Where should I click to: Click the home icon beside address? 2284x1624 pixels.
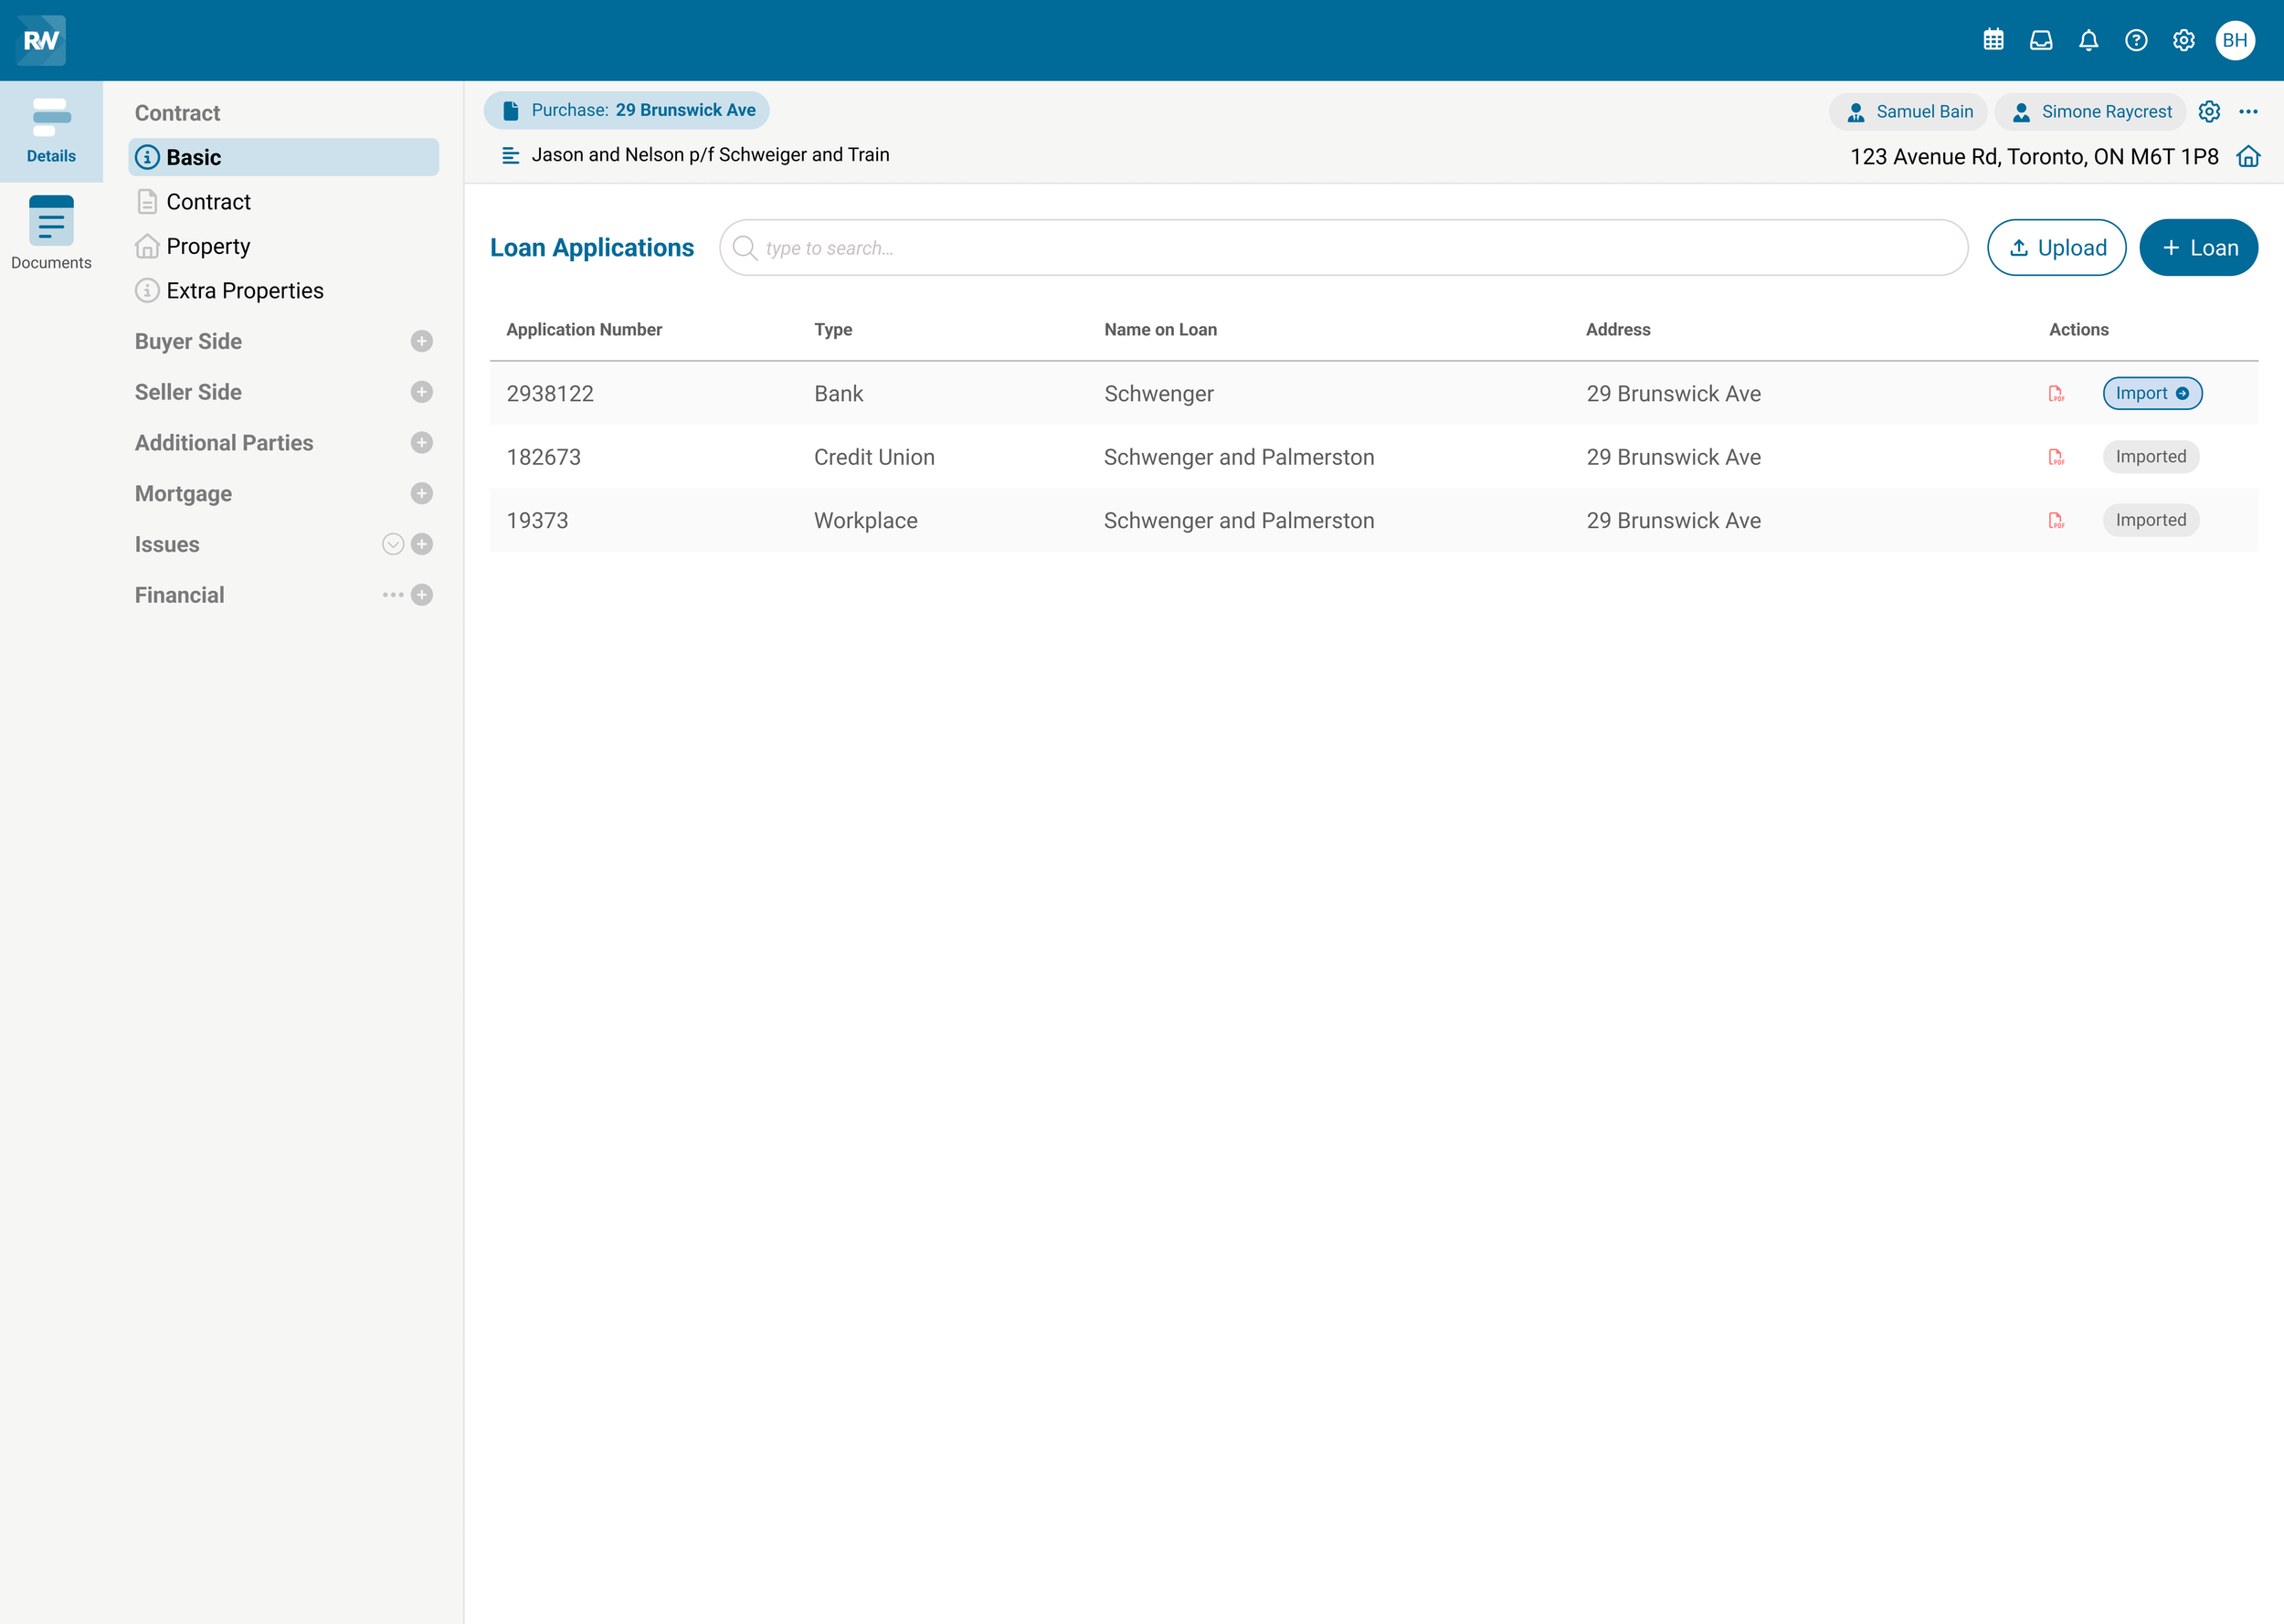(2248, 157)
